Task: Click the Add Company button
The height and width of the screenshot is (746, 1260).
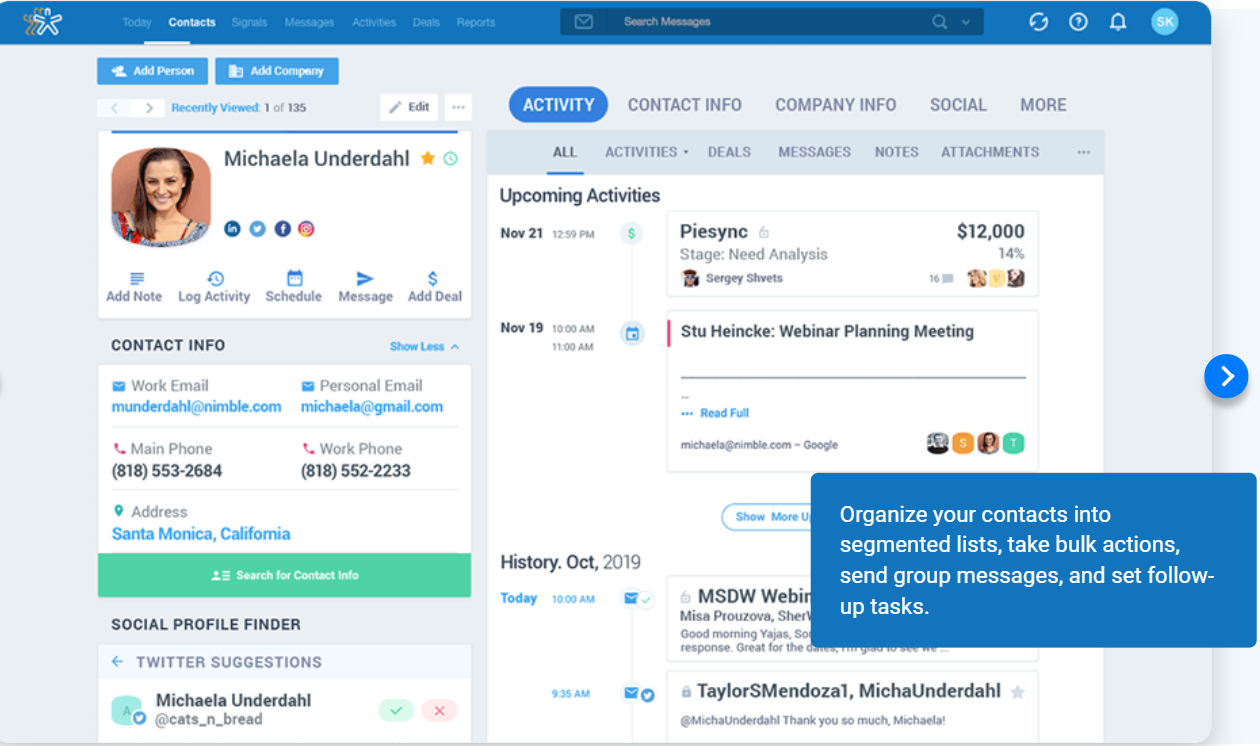Action: click(x=277, y=71)
